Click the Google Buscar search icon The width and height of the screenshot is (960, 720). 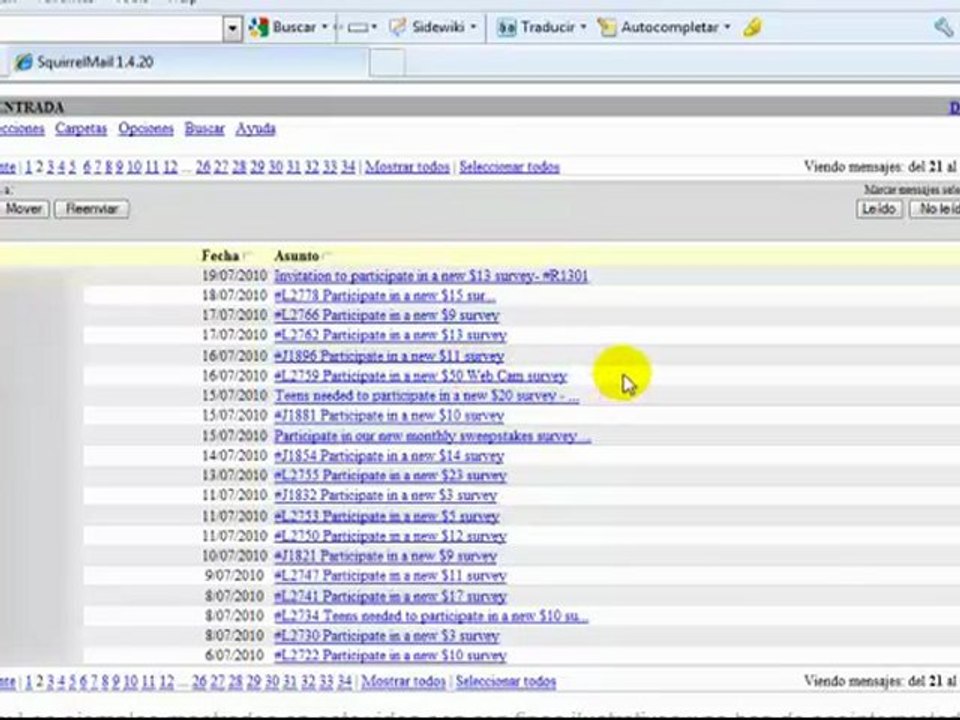pyautogui.click(x=258, y=28)
